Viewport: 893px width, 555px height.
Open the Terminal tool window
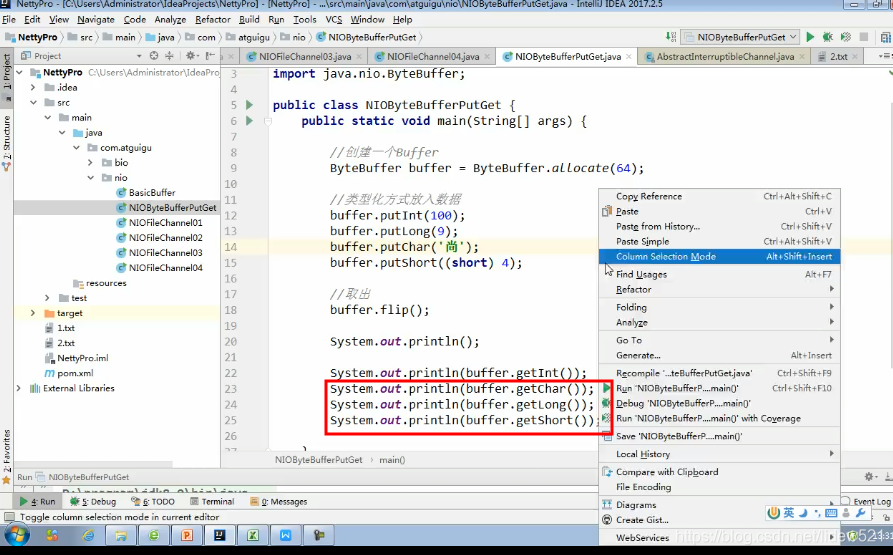pyautogui.click(x=212, y=501)
